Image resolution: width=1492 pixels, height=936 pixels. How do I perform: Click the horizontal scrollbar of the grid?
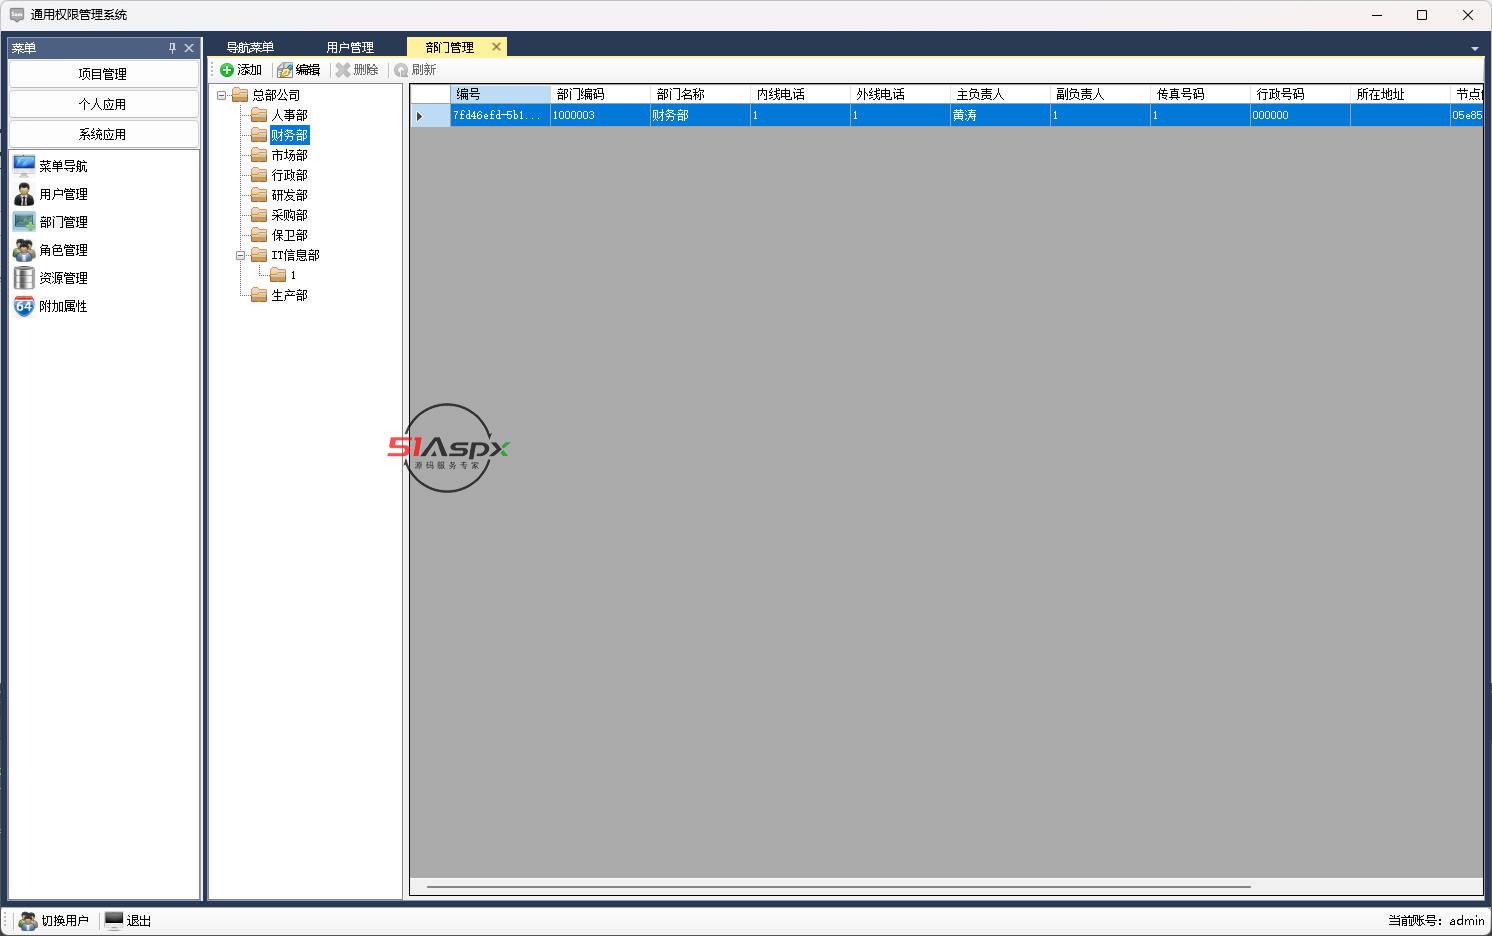tap(838, 887)
